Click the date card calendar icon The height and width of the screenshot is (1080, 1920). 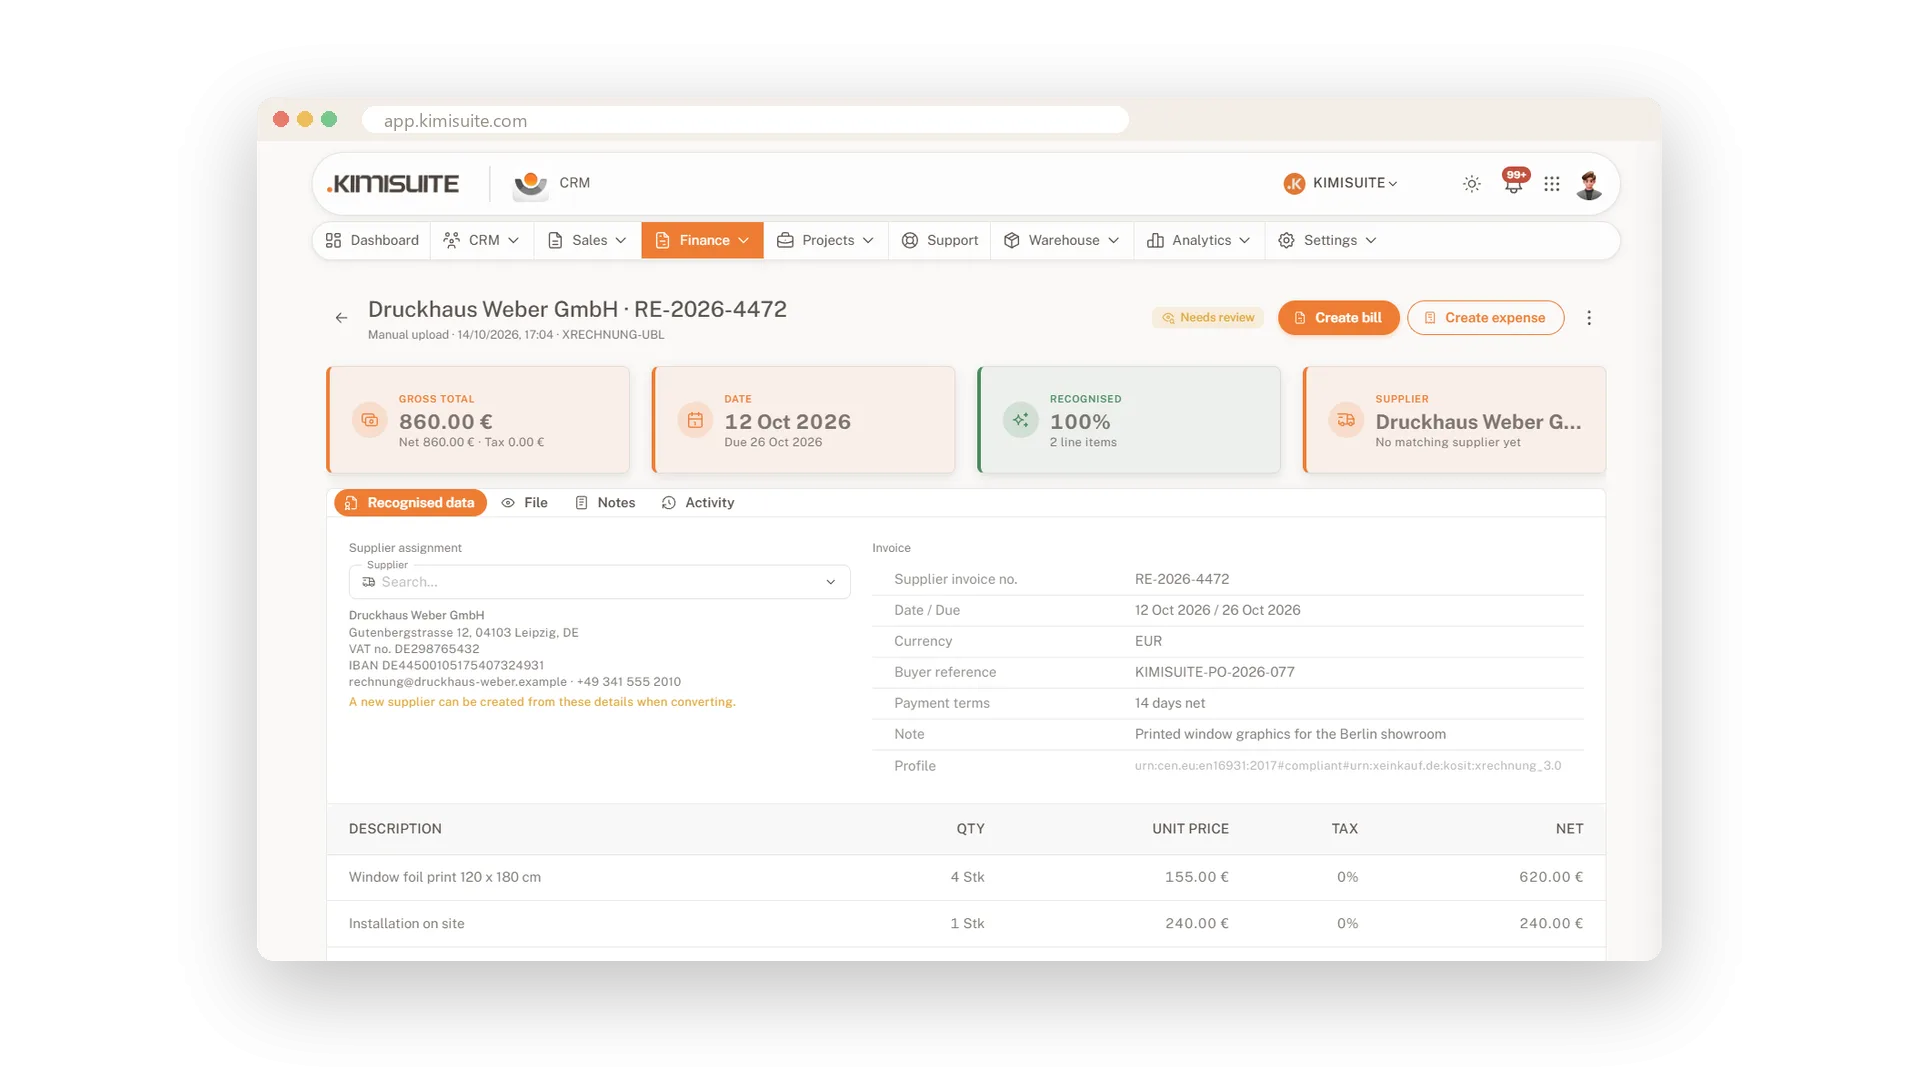click(x=695, y=420)
